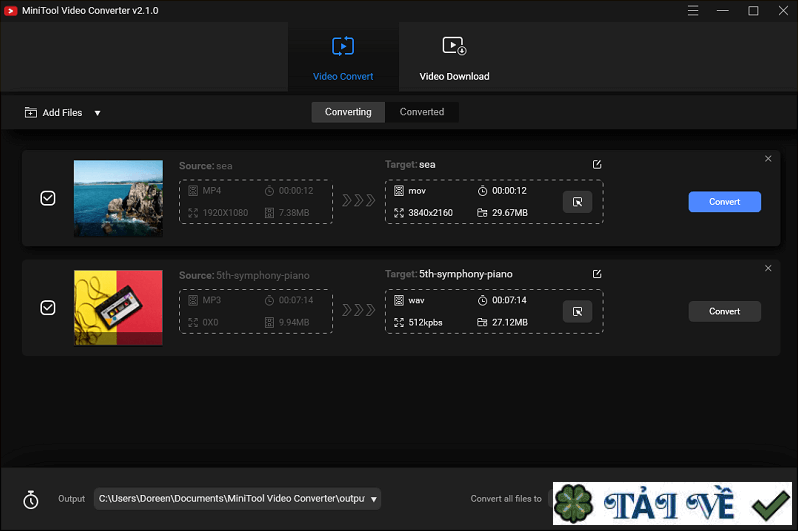Edit target name for 5th-symphony-piano
798x531 pixels.
597,274
